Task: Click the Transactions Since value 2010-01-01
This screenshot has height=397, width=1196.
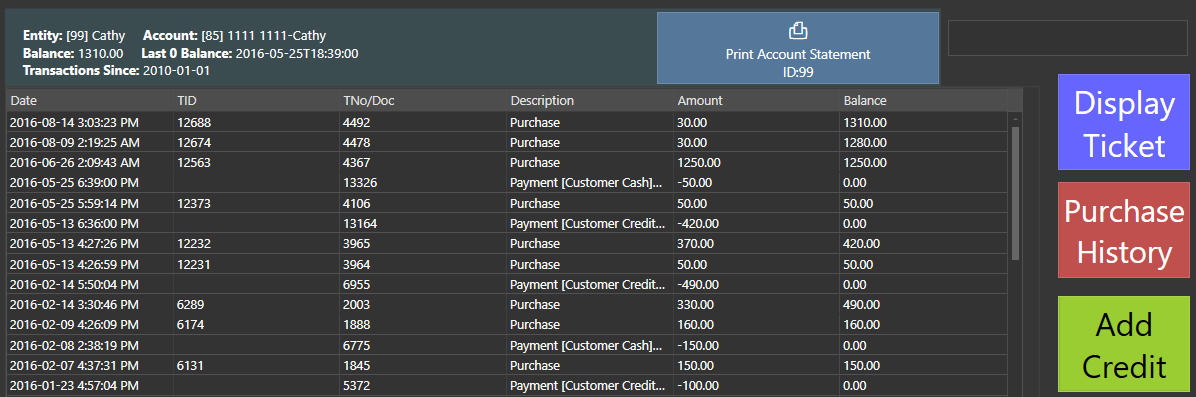Action: (x=176, y=70)
